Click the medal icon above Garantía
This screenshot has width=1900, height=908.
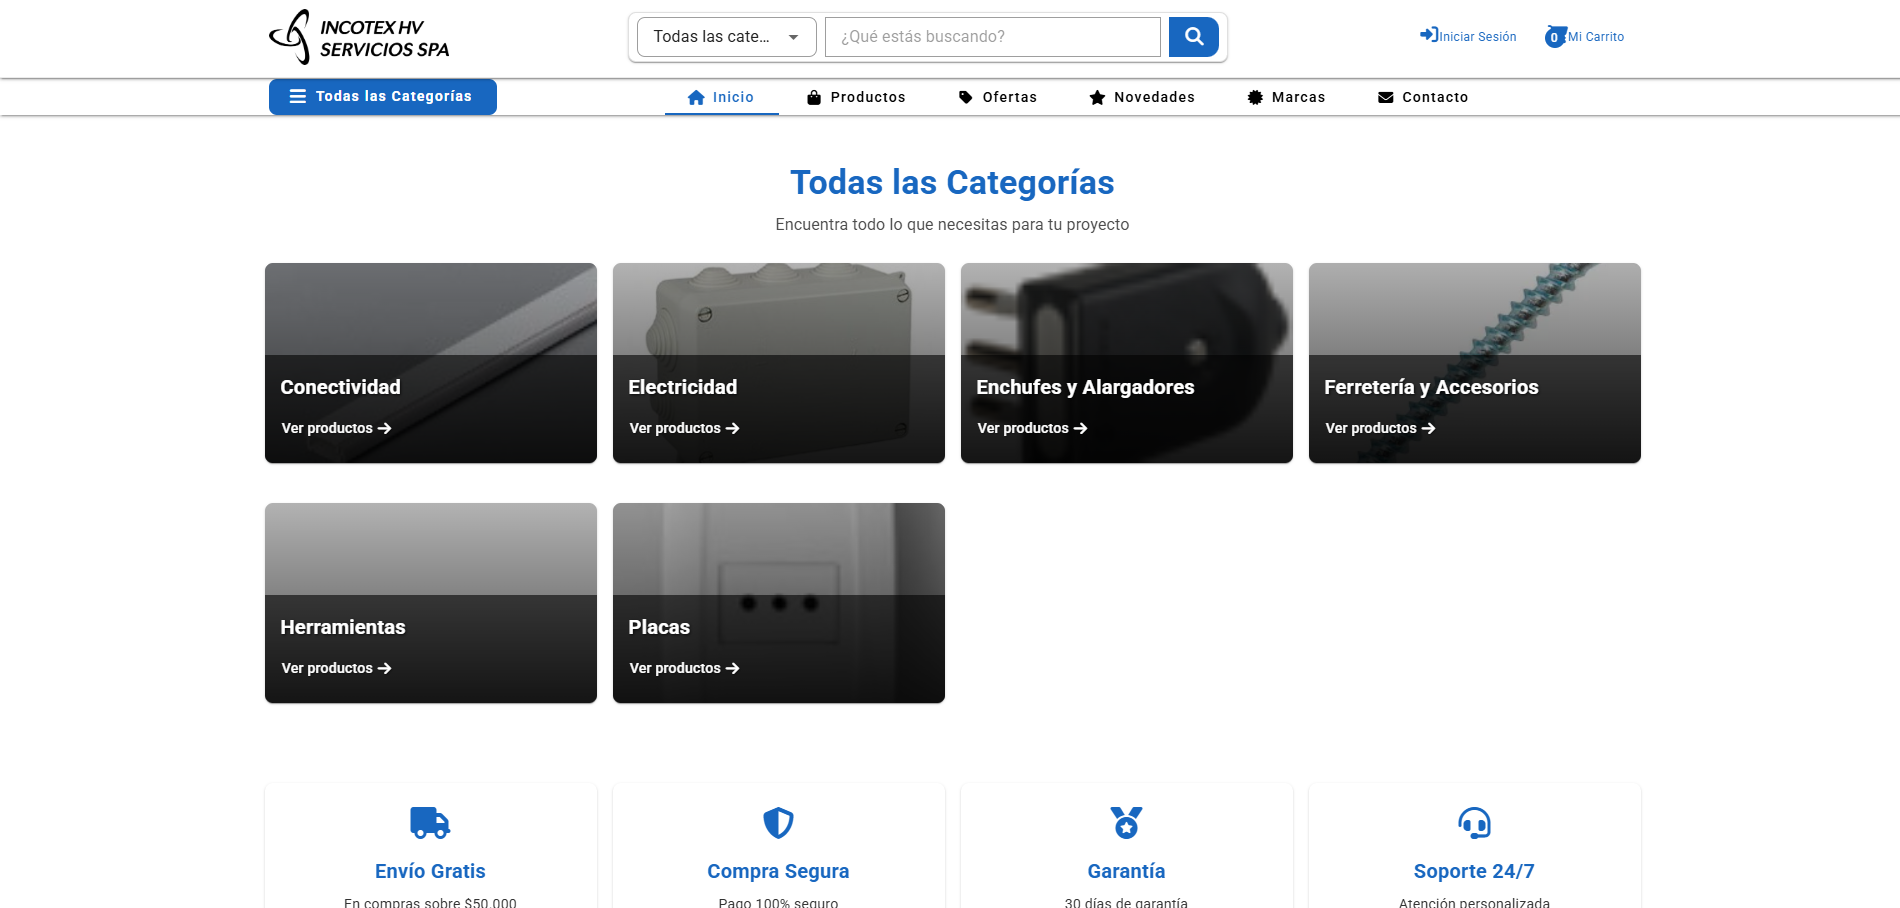point(1126,824)
